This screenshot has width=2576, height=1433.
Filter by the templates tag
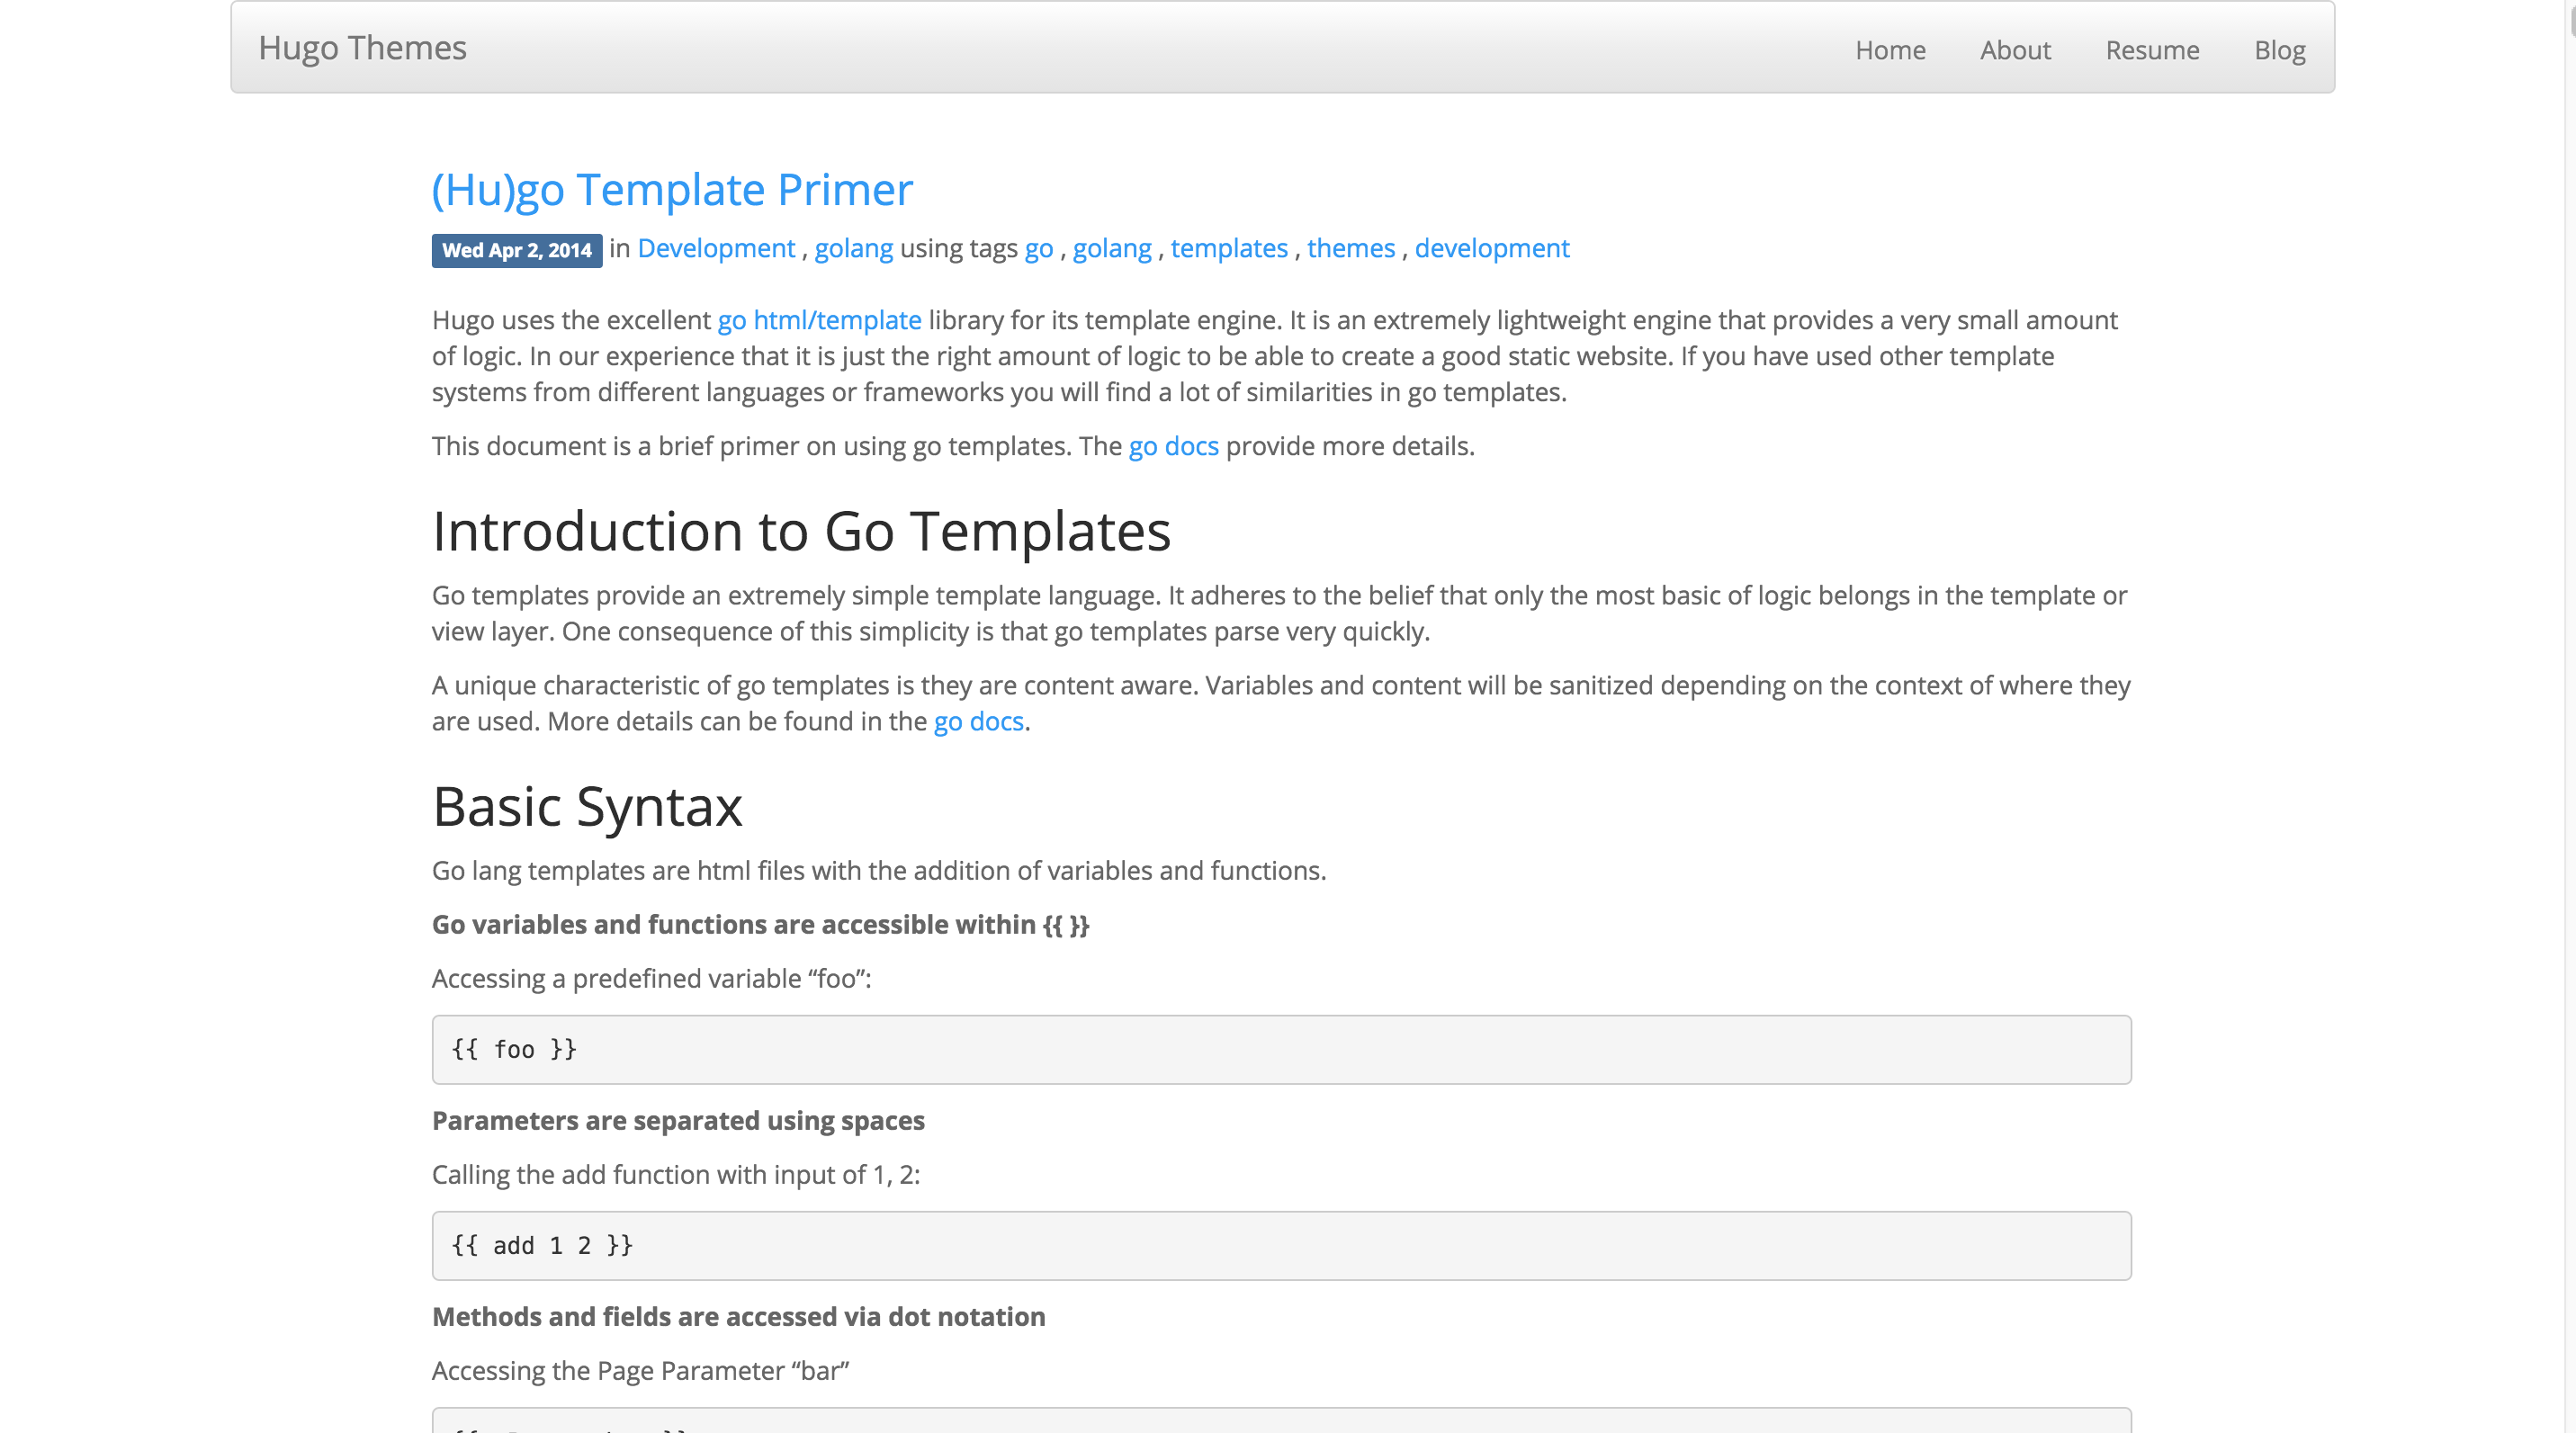click(x=1229, y=248)
